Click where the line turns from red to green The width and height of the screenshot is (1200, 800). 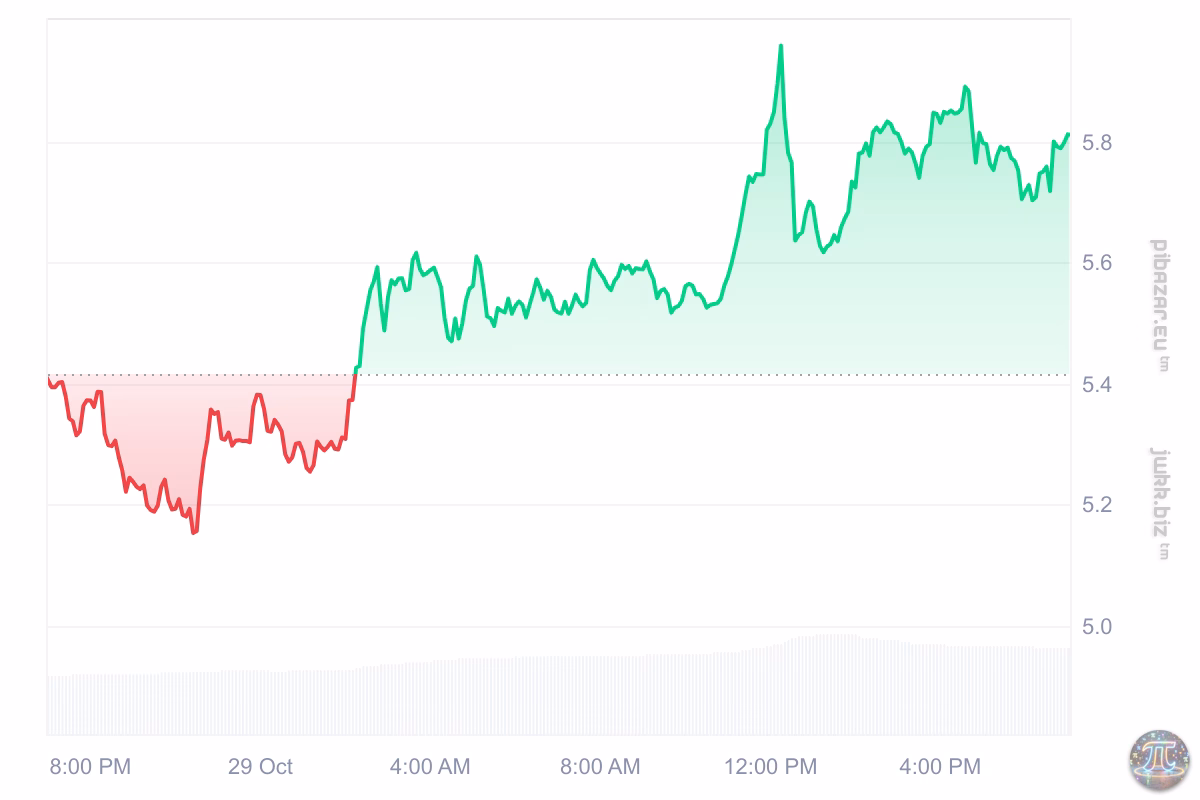click(356, 375)
